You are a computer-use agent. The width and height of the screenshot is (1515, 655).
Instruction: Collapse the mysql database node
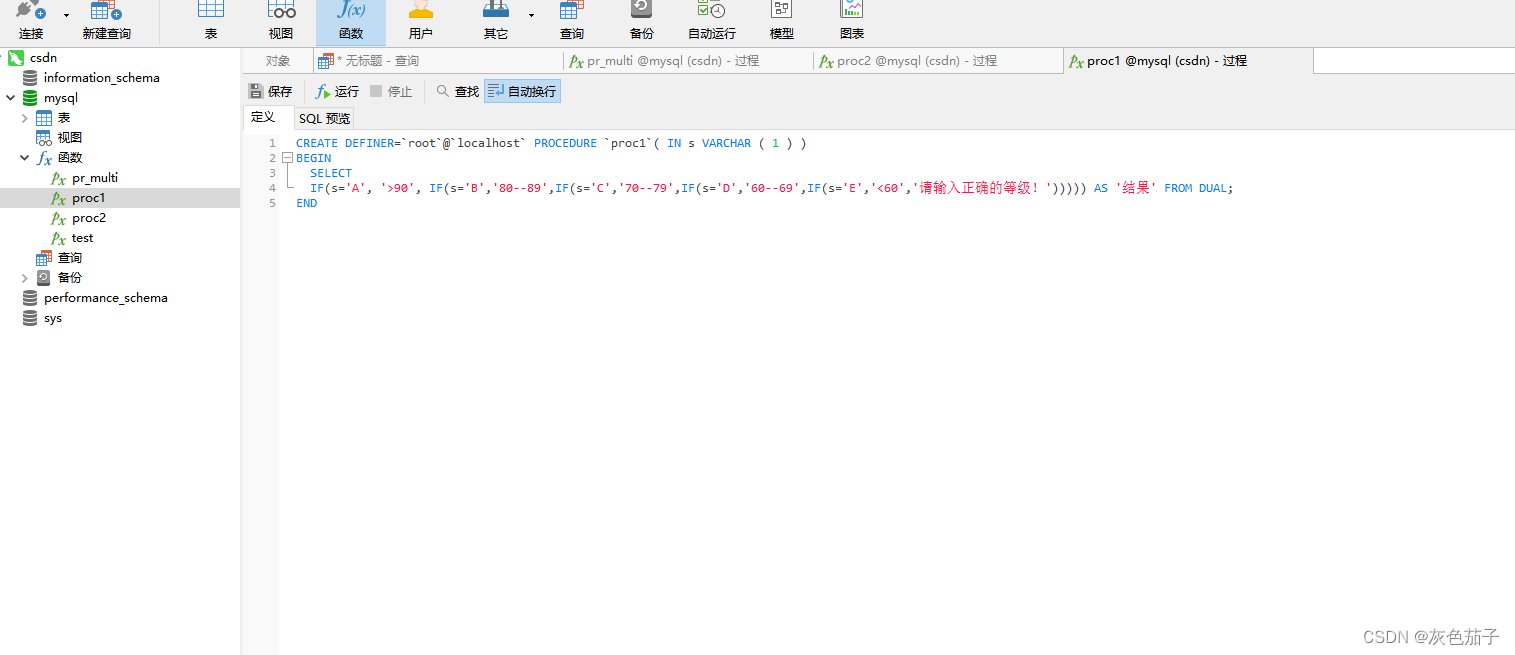10,98
